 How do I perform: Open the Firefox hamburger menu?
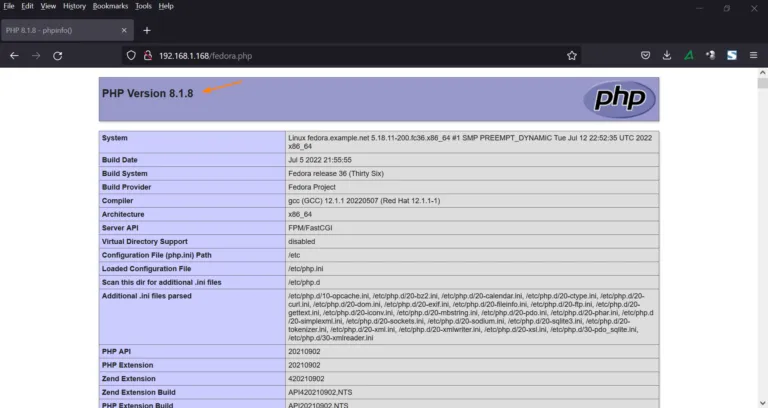[753, 55]
